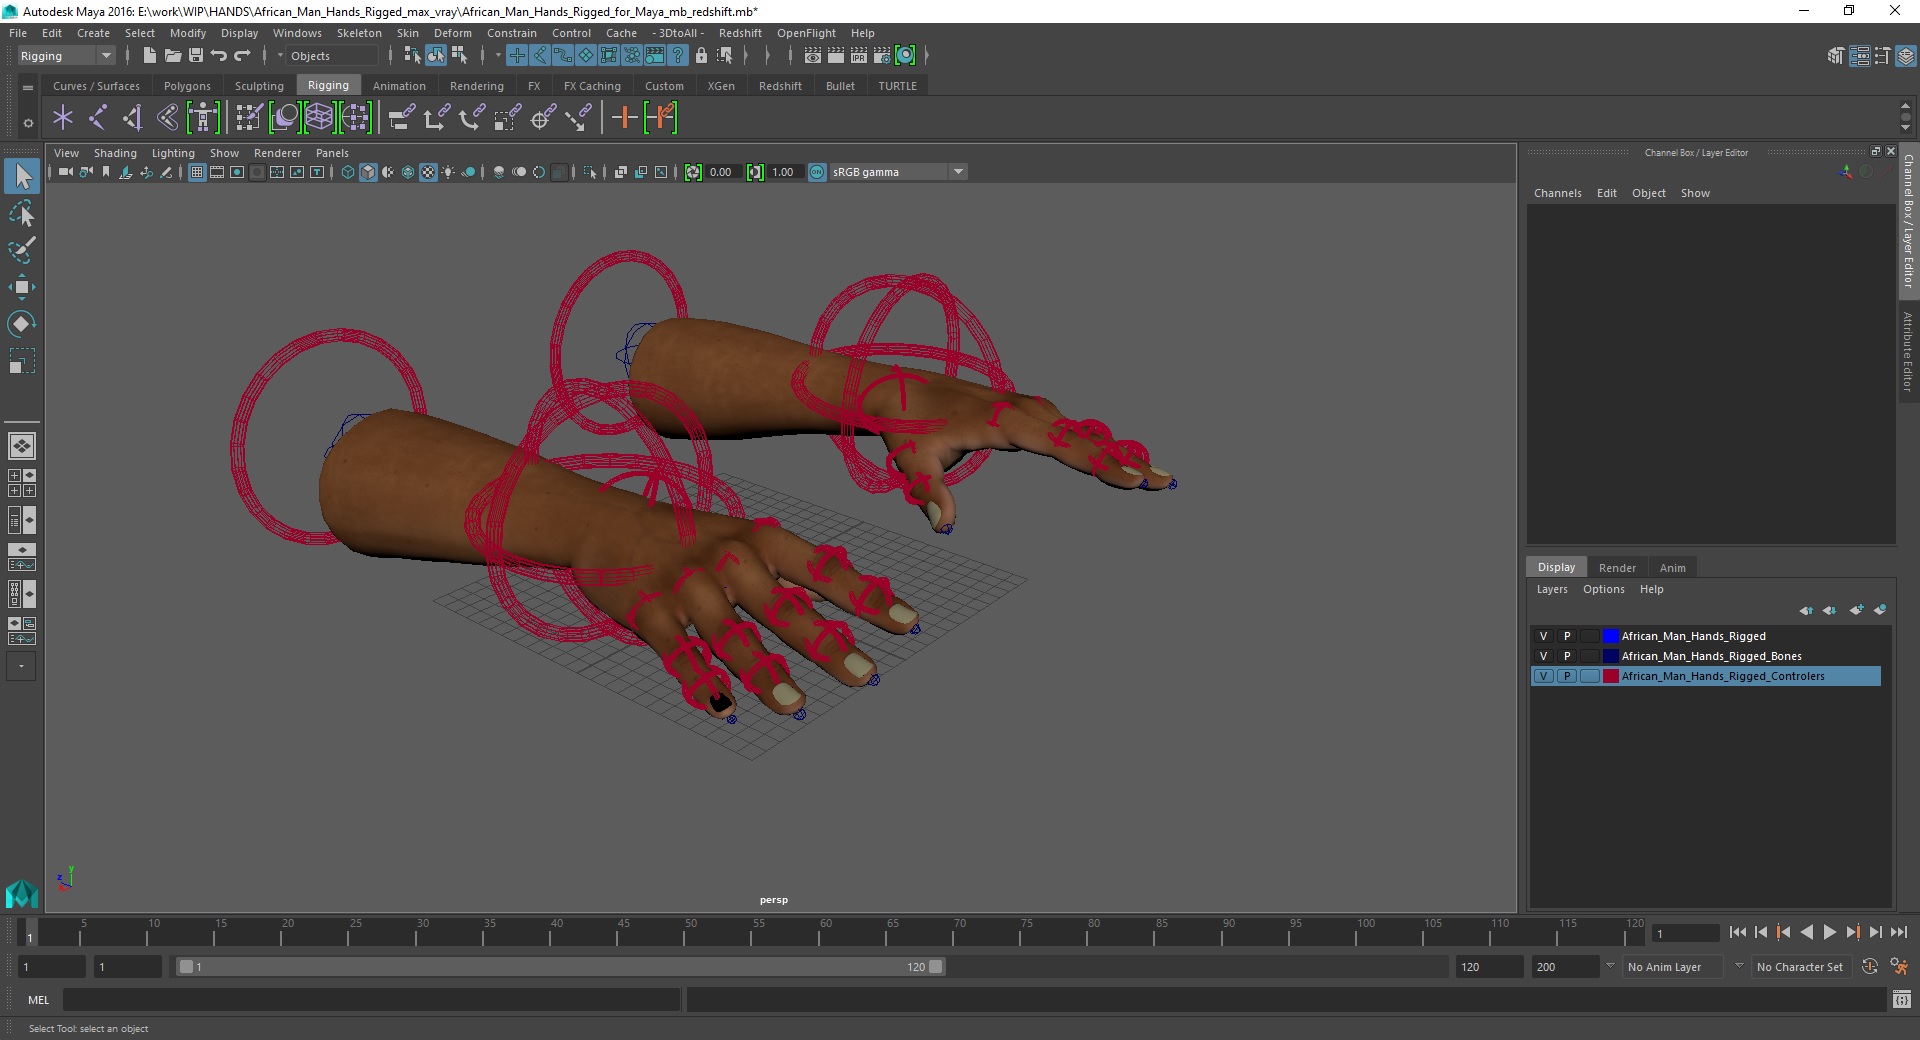Image resolution: width=1920 pixels, height=1040 pixels.
Task: Click the IPR render icon
Action: click(x=859, y=56)
